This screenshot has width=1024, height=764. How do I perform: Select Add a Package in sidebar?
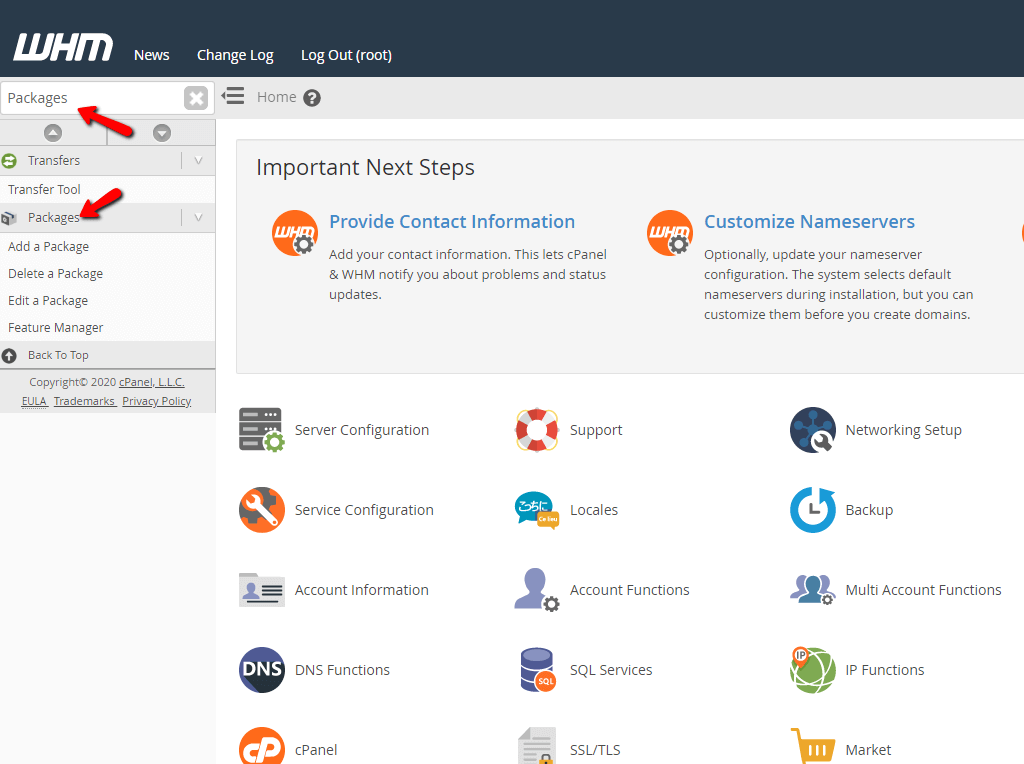[48, 247]
